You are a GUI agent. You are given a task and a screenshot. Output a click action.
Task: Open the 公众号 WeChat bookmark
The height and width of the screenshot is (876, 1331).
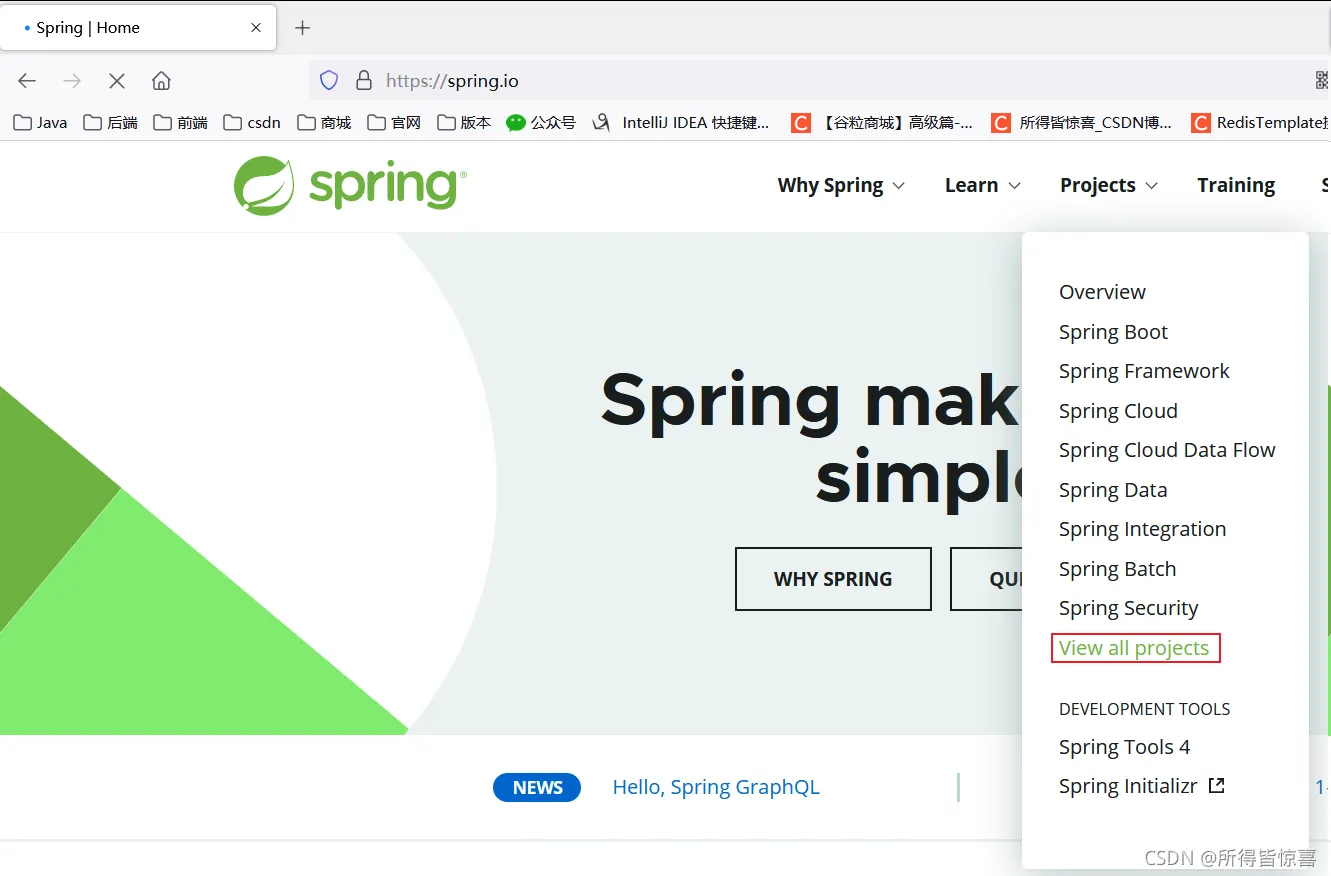click(541, 123)
